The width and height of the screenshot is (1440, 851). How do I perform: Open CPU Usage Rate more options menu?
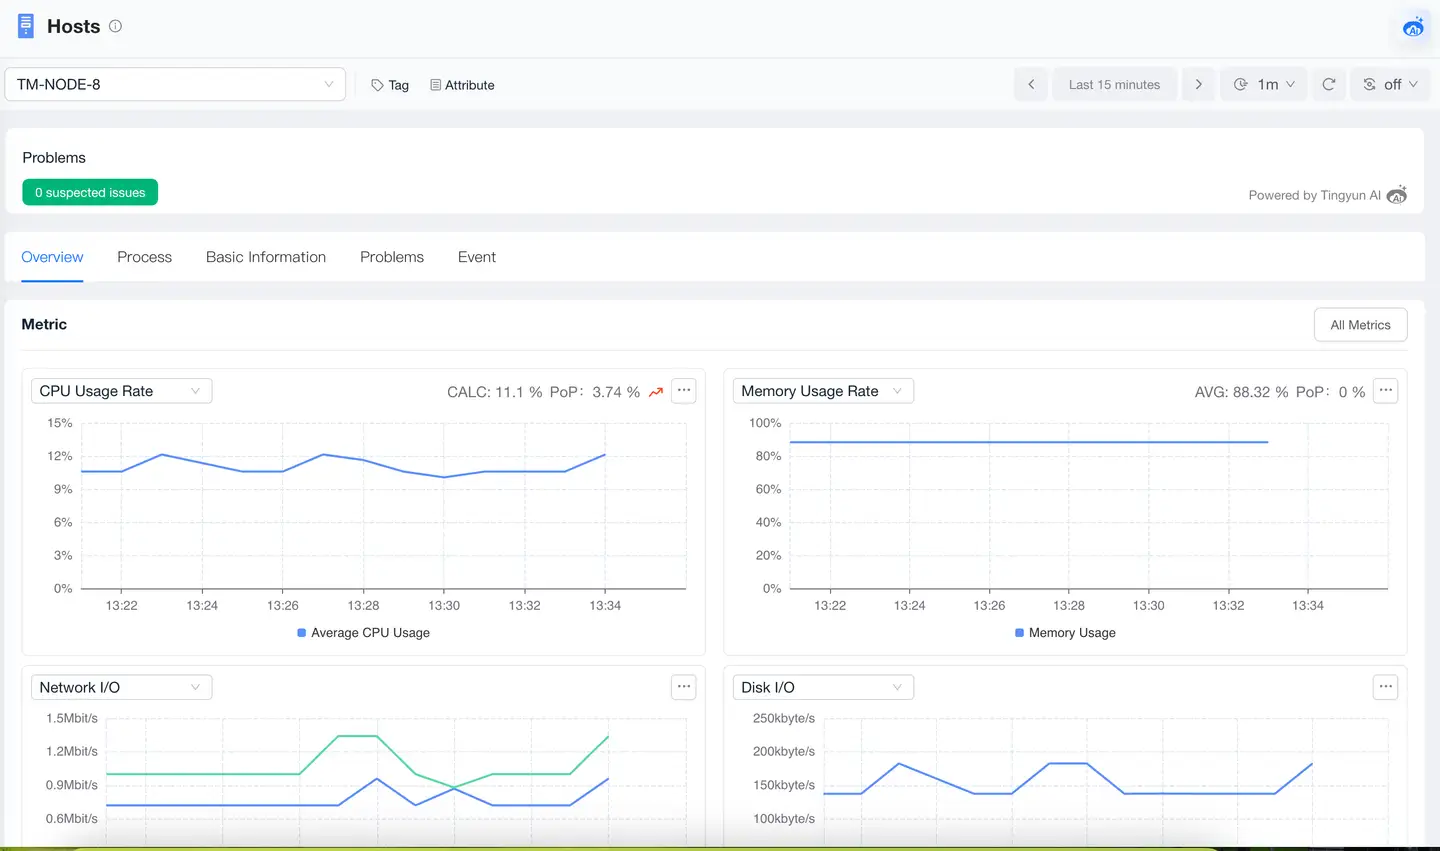point(684,391)
